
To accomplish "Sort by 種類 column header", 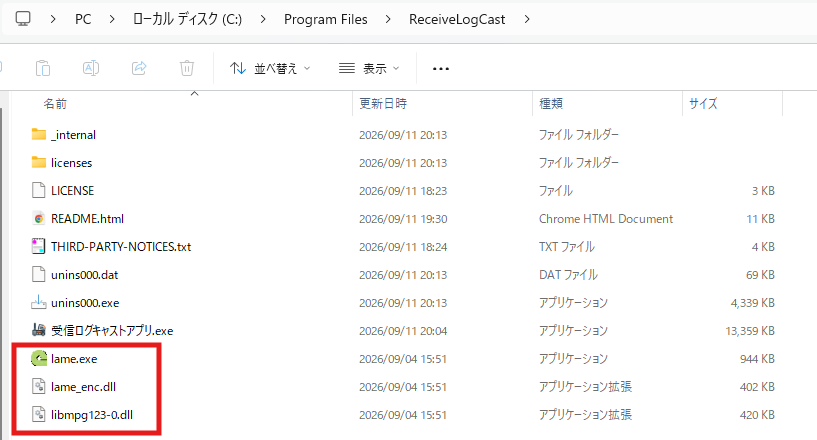I will click(x=551, y=104).
